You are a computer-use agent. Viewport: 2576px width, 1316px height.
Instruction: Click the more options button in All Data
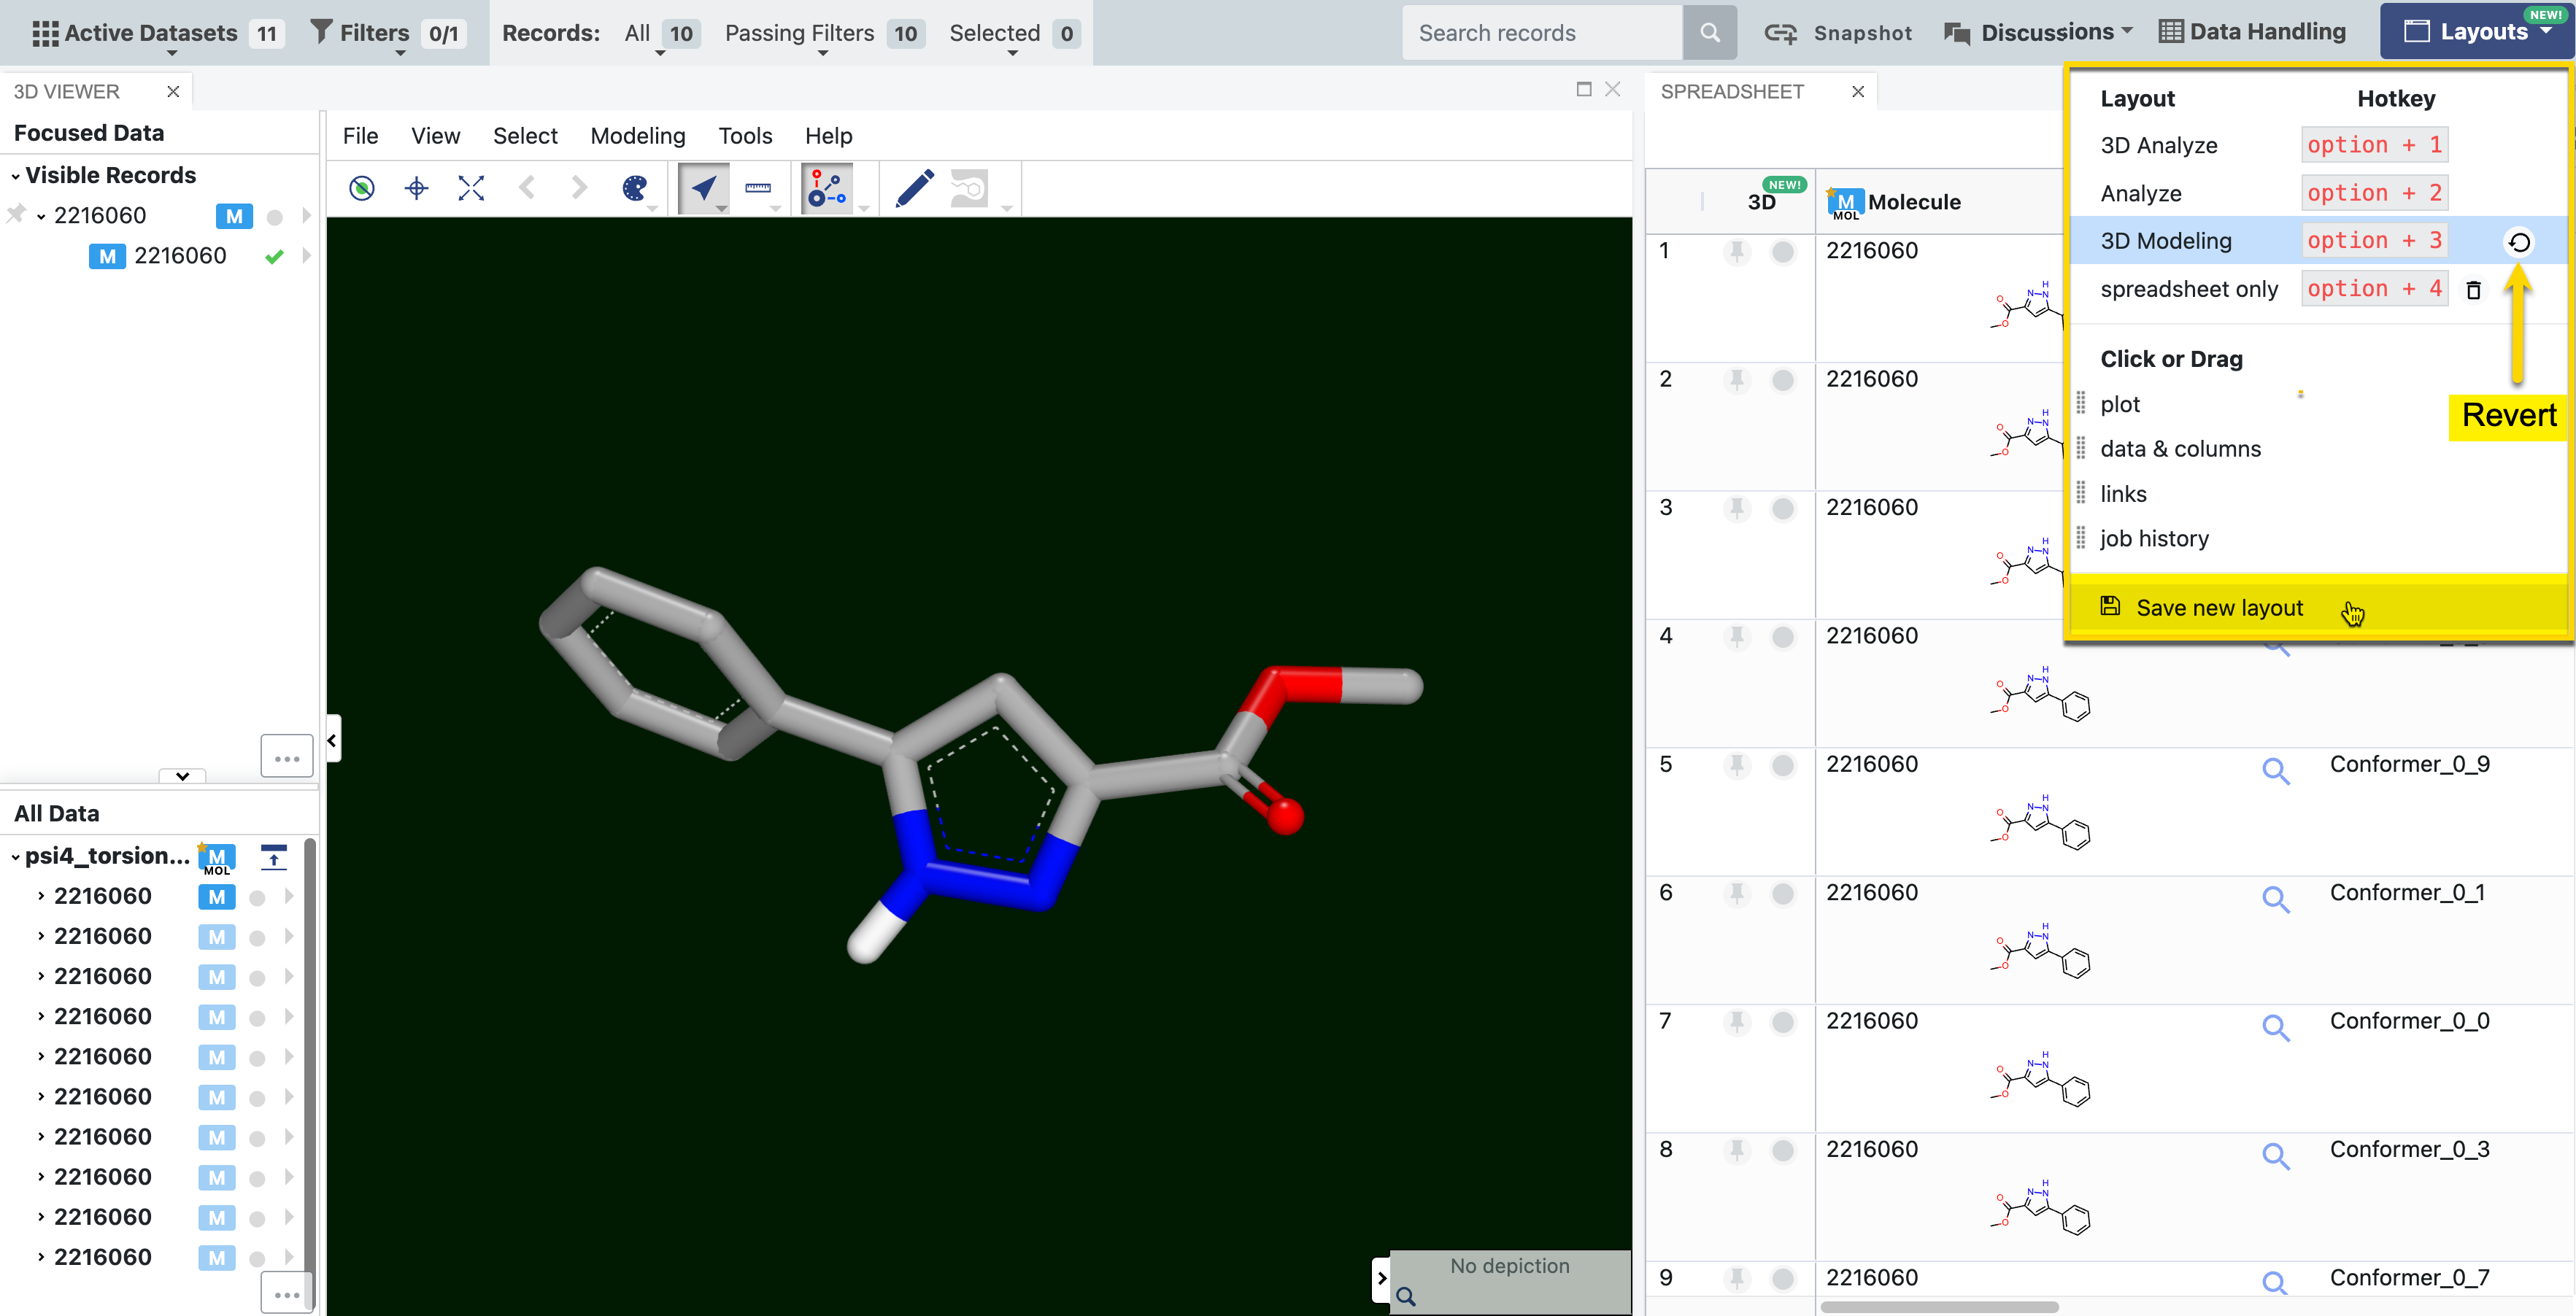(287, 1293)
